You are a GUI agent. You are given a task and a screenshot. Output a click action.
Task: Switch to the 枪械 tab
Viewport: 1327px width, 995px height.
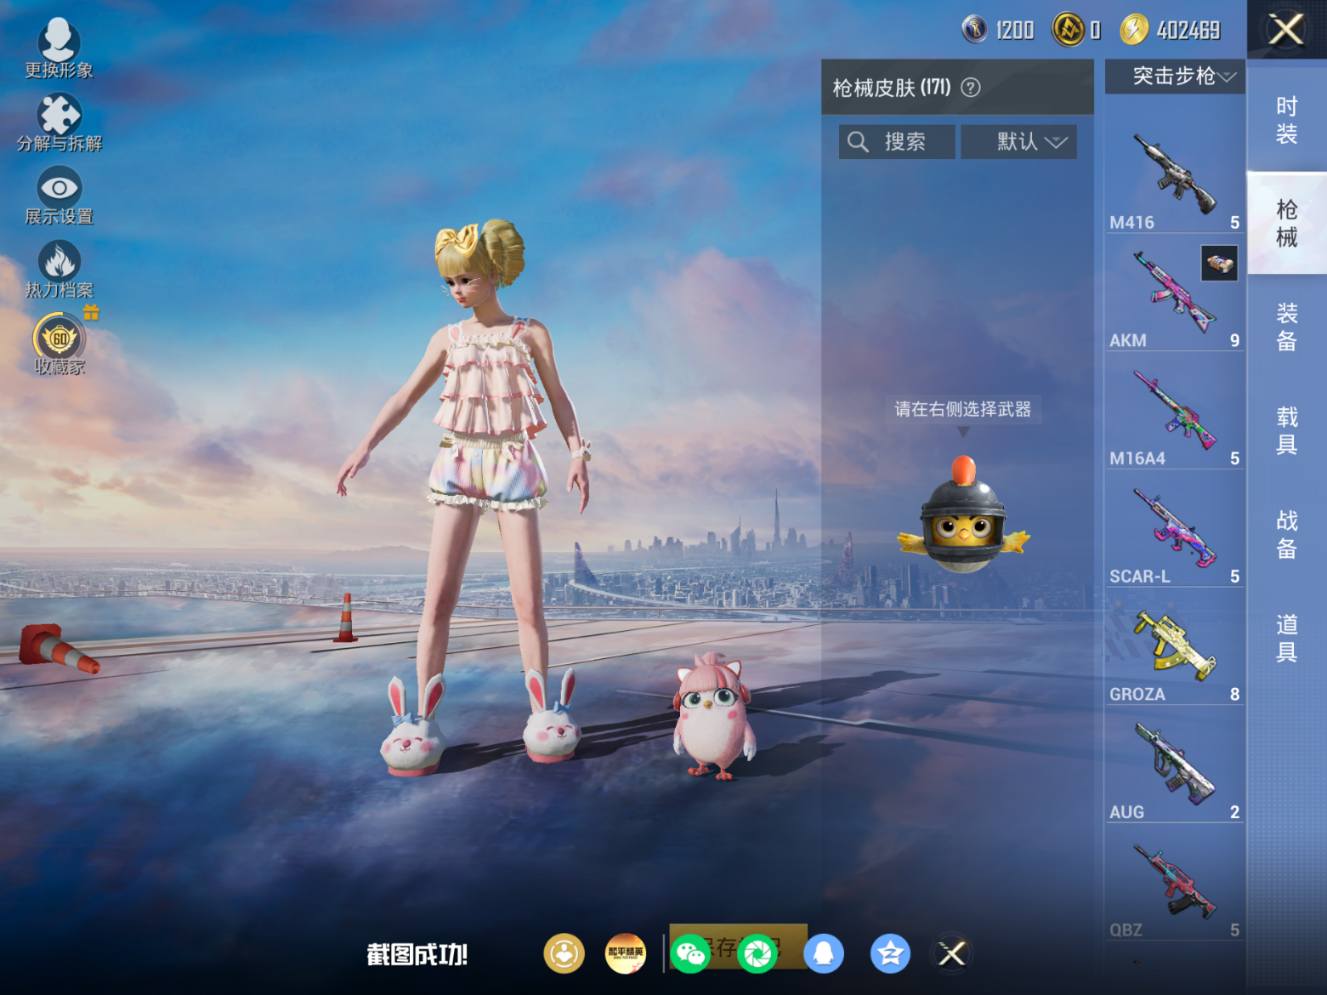point(1286,223)
